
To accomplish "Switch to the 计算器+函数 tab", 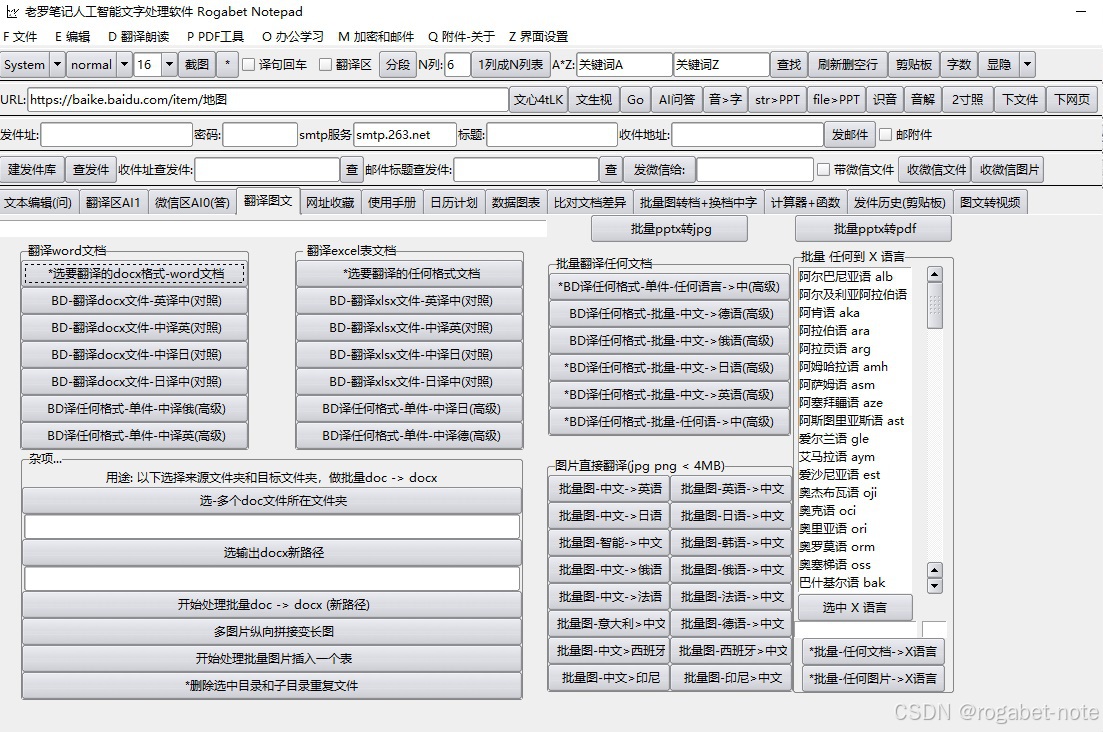I will click(x=805, y=203).
